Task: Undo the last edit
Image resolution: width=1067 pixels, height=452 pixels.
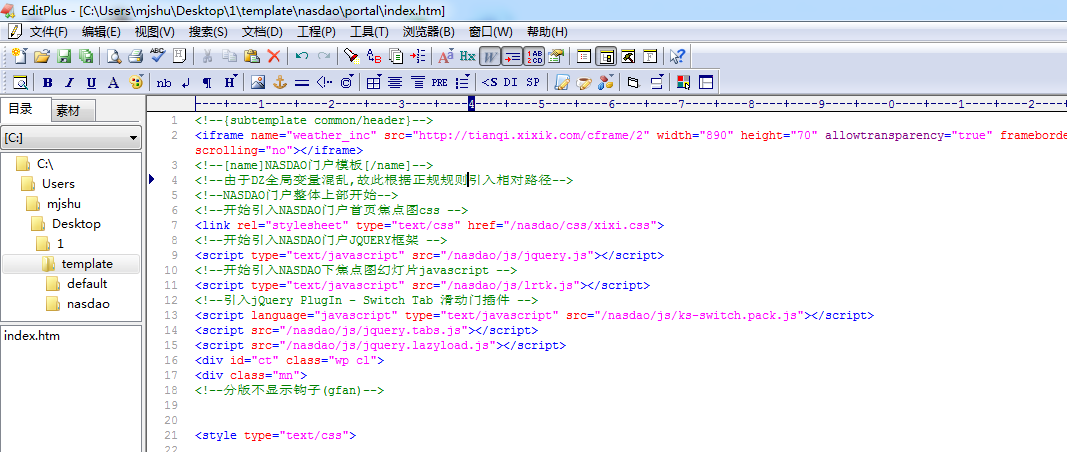Action: (x=302, y=56)
